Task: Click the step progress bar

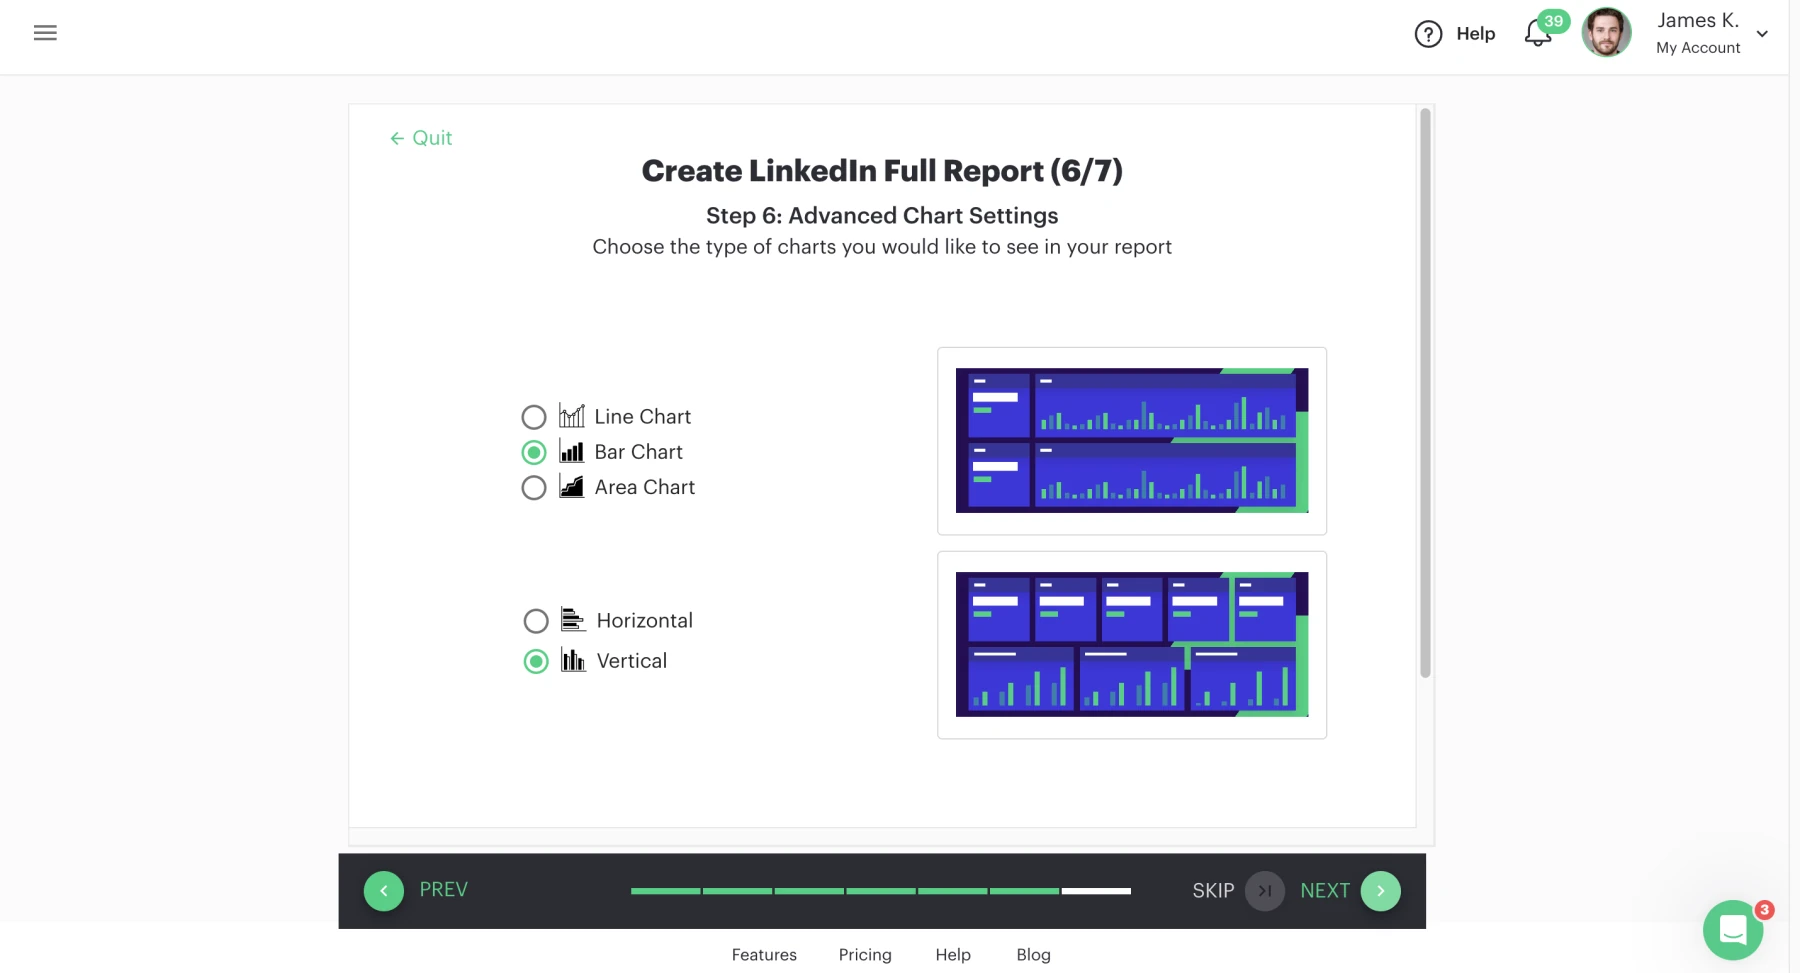Action: pyautogui.click(x=881, y=891)
